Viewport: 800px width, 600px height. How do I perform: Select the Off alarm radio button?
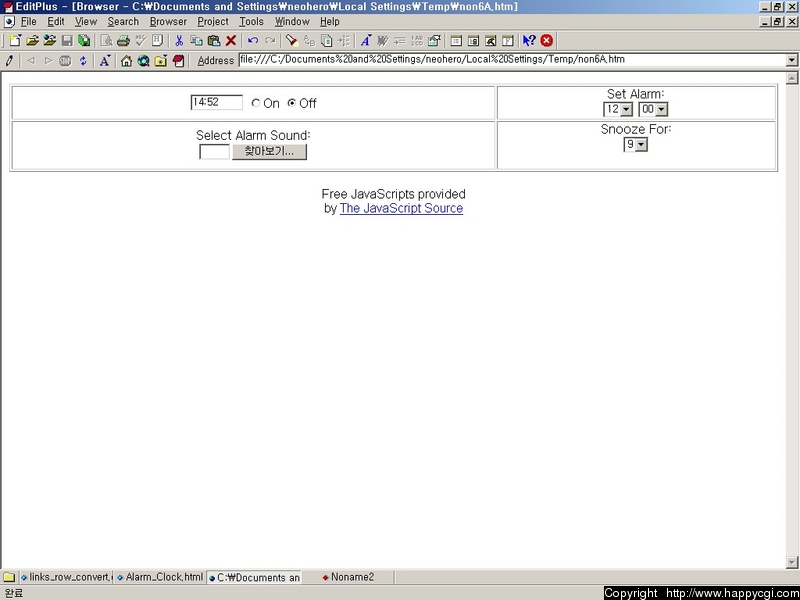click(292, 103)
